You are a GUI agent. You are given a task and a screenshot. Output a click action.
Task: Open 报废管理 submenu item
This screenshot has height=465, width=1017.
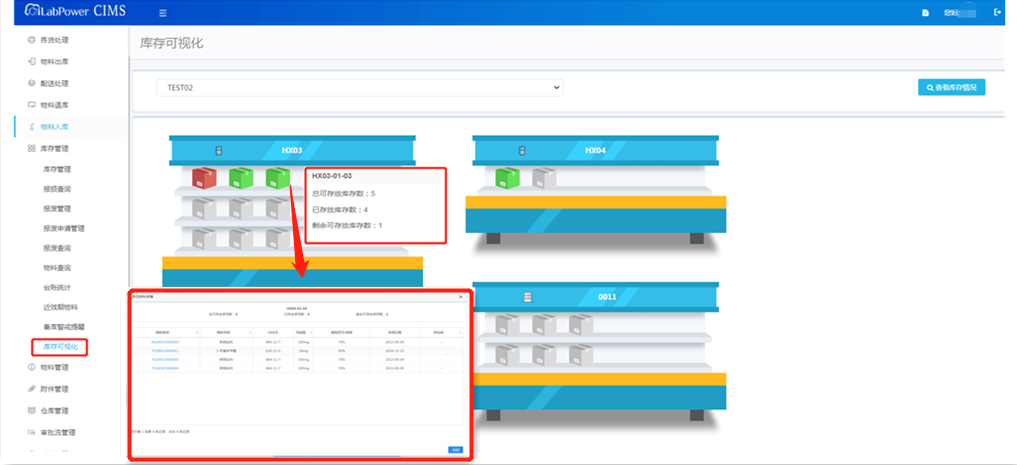click(x=57, y=209)
